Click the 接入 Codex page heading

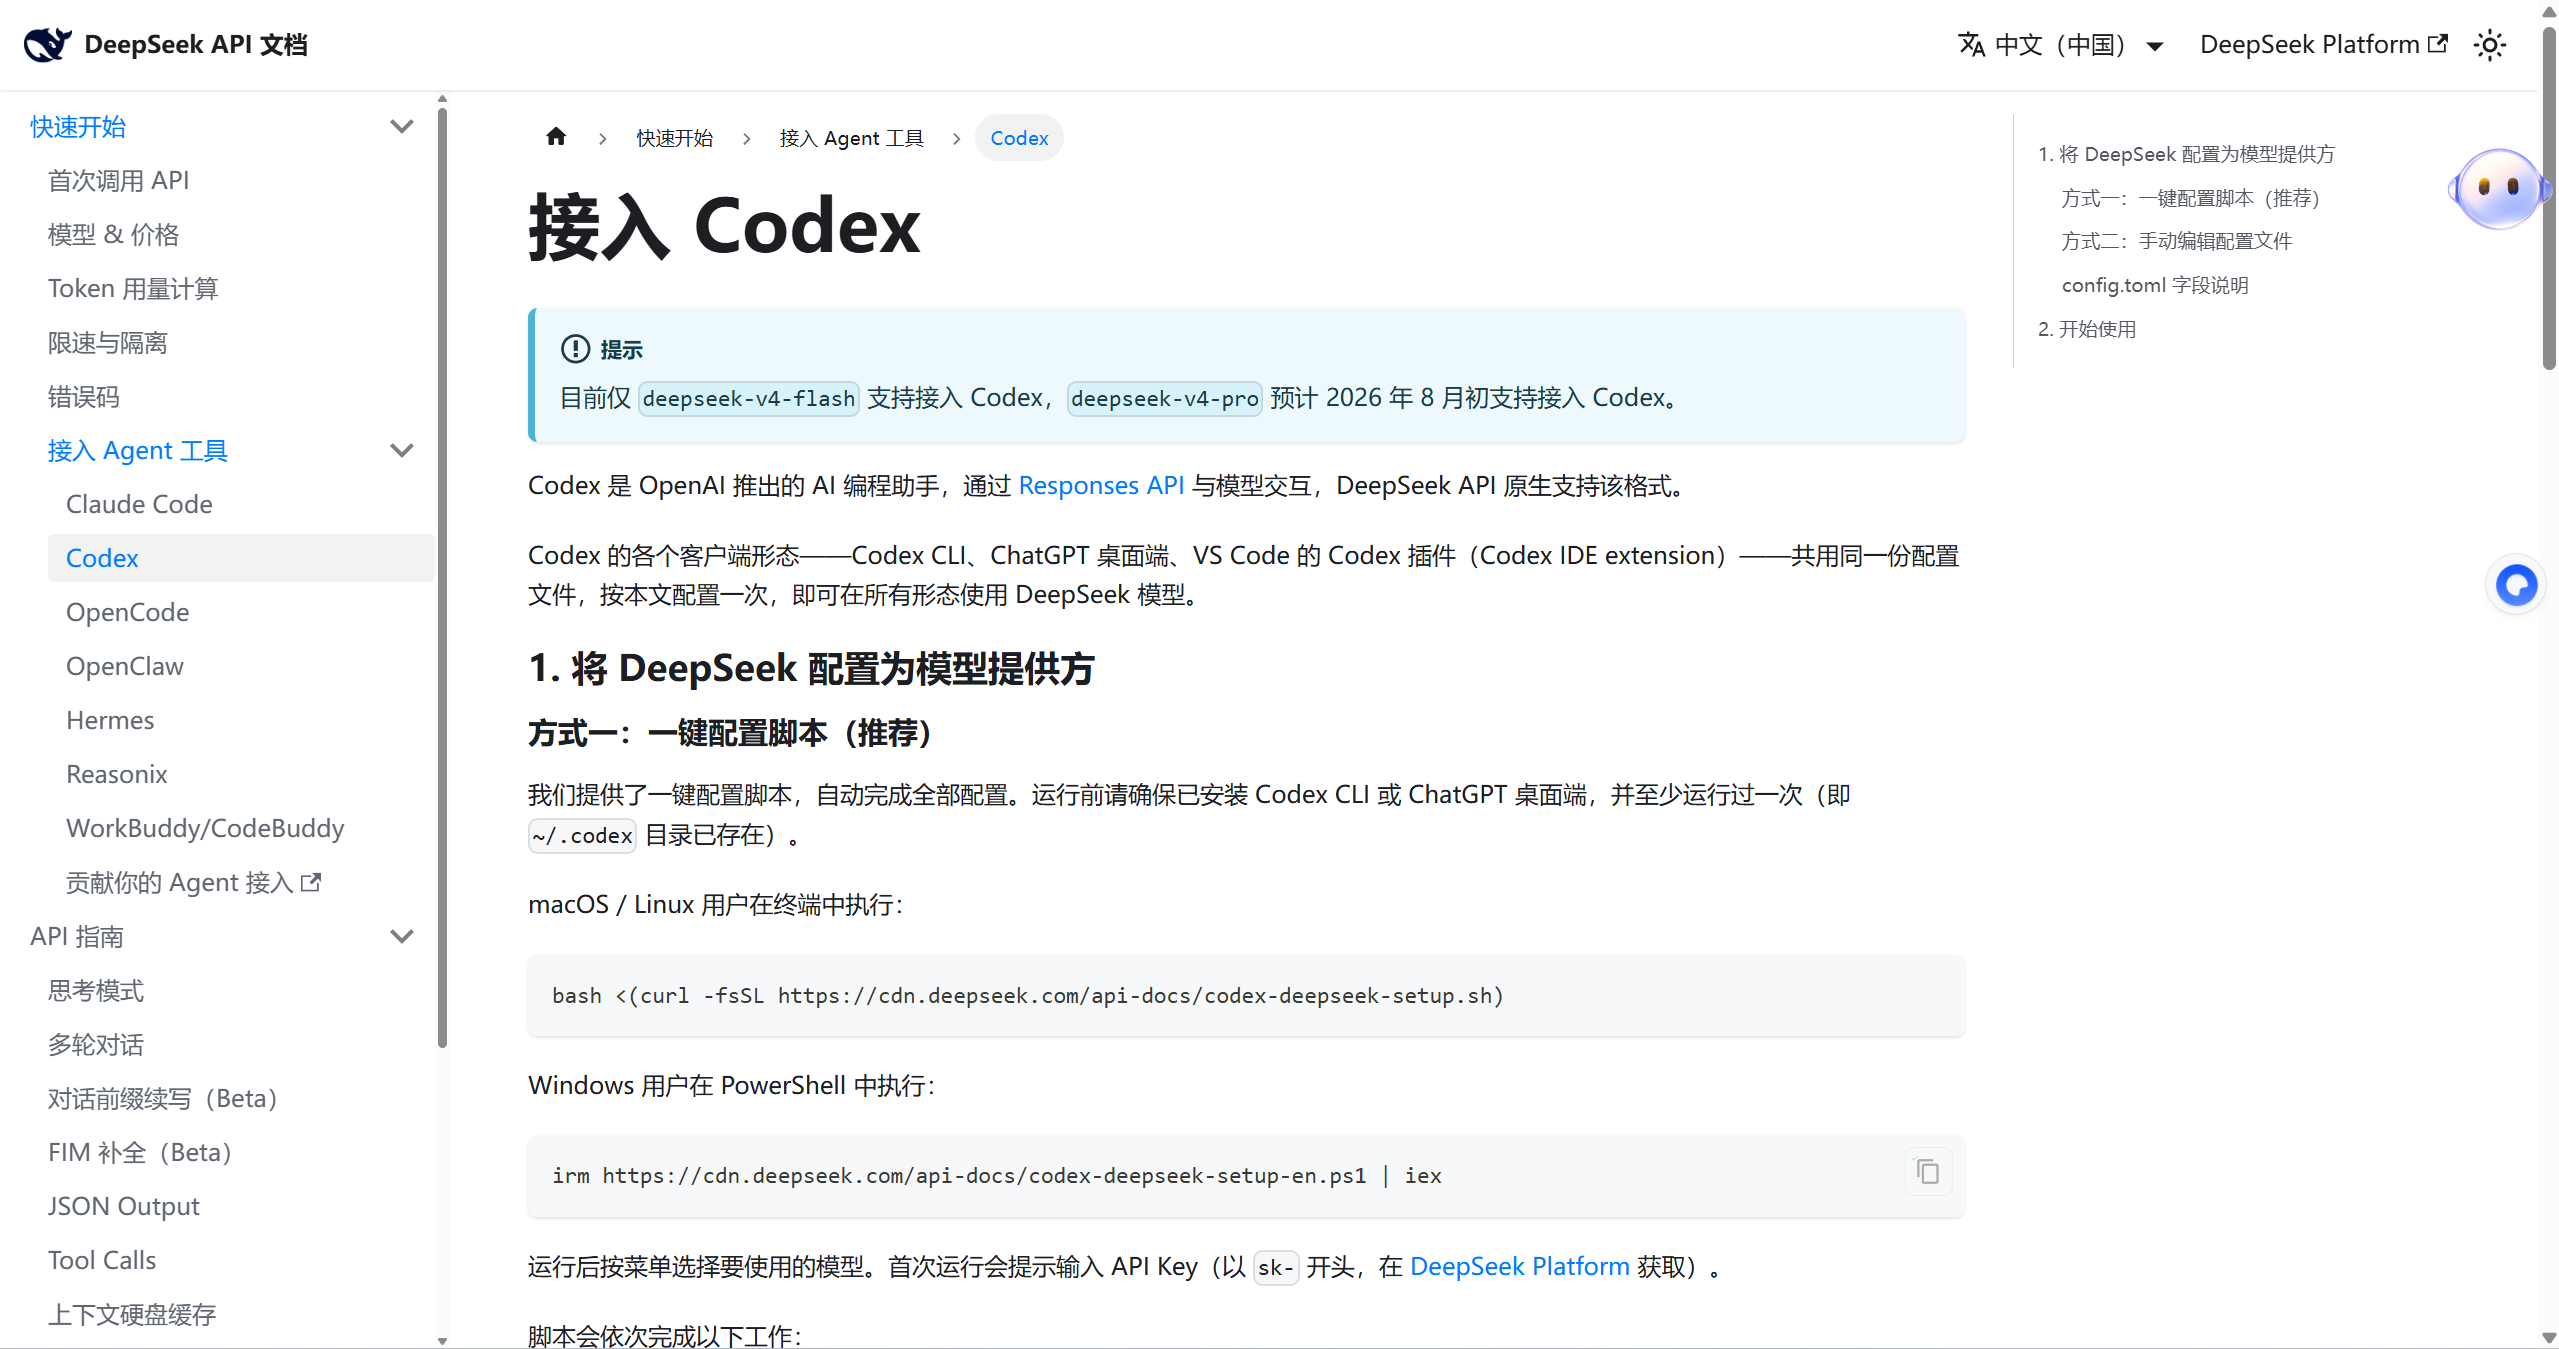coord(724,227)
